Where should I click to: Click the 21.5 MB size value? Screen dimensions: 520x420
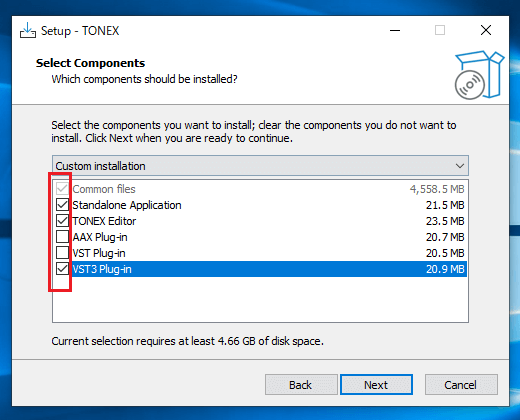[x=445, y=205]
